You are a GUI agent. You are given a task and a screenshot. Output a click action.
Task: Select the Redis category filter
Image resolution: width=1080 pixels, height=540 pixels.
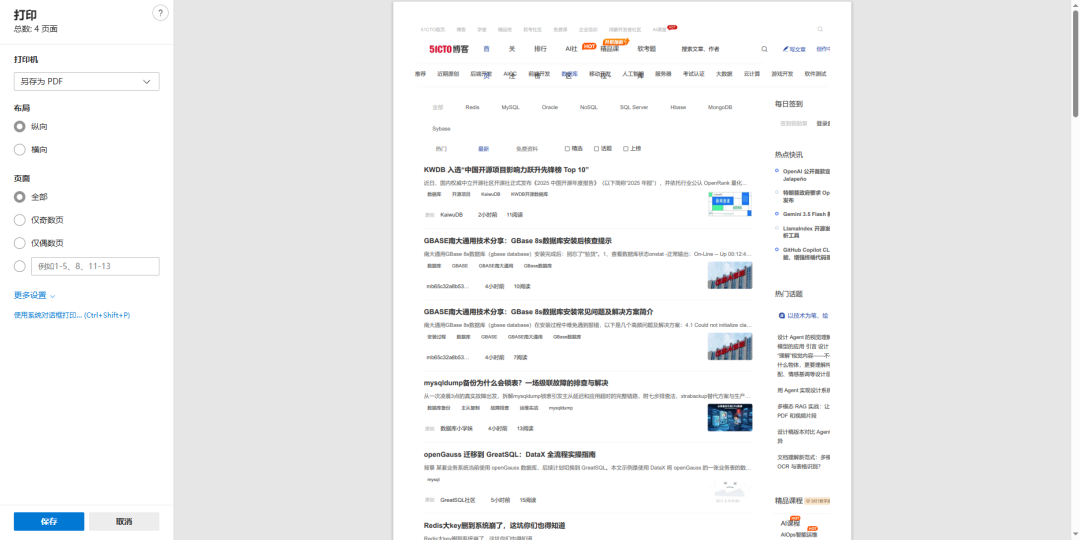[x=472, y=107]
